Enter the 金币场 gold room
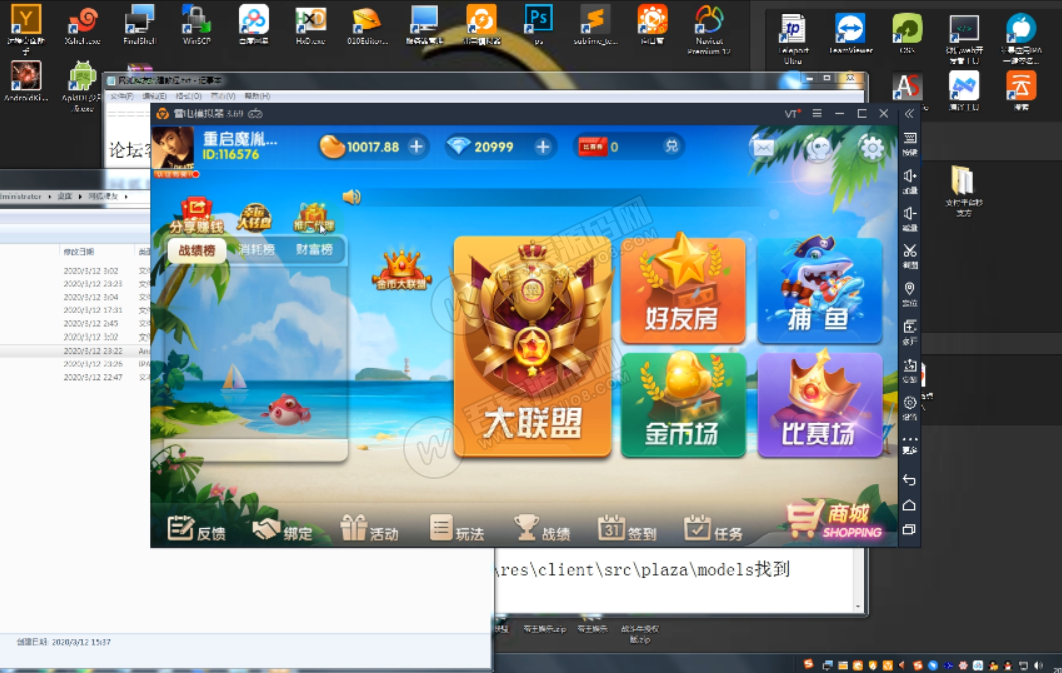Image resolution: width=1062 pixels, height=673 pixels. pos(683,404)
